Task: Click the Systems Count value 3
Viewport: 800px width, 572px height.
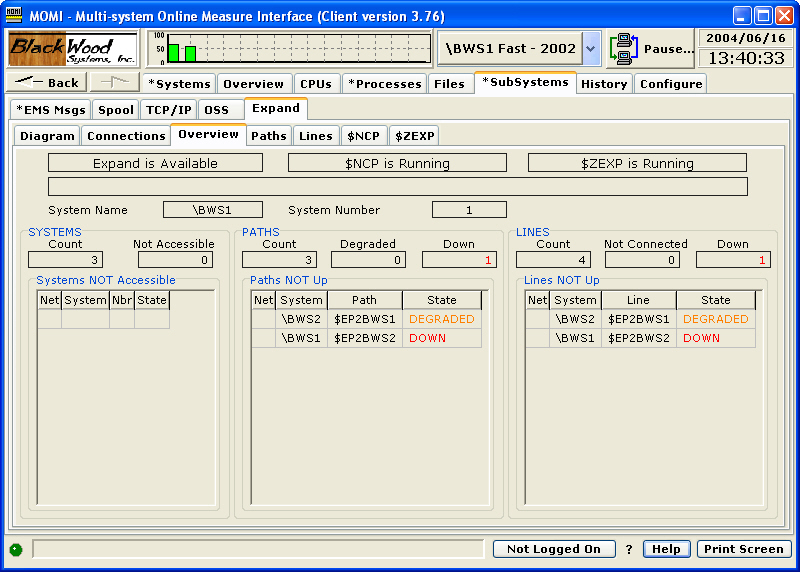Action: 65,260
